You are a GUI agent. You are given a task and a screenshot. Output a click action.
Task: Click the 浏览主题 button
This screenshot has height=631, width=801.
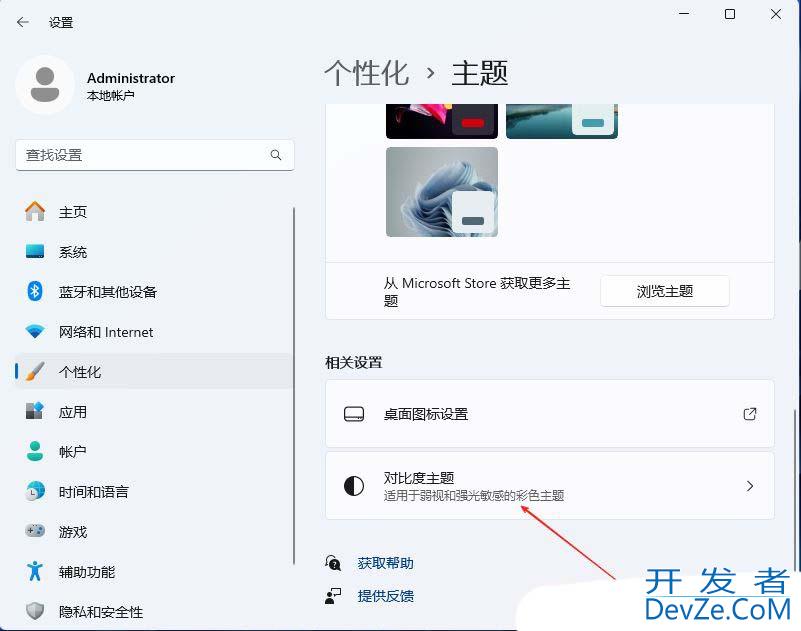pyautogui.click(x=665, y=291)
